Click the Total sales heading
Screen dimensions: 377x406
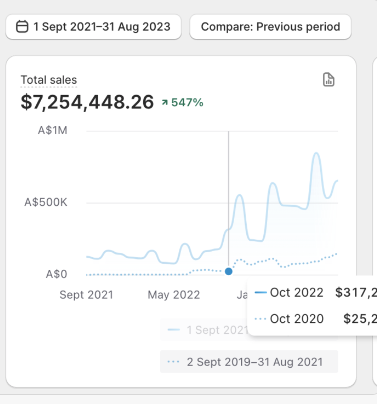pyautogui.click(x=49, y=80)
